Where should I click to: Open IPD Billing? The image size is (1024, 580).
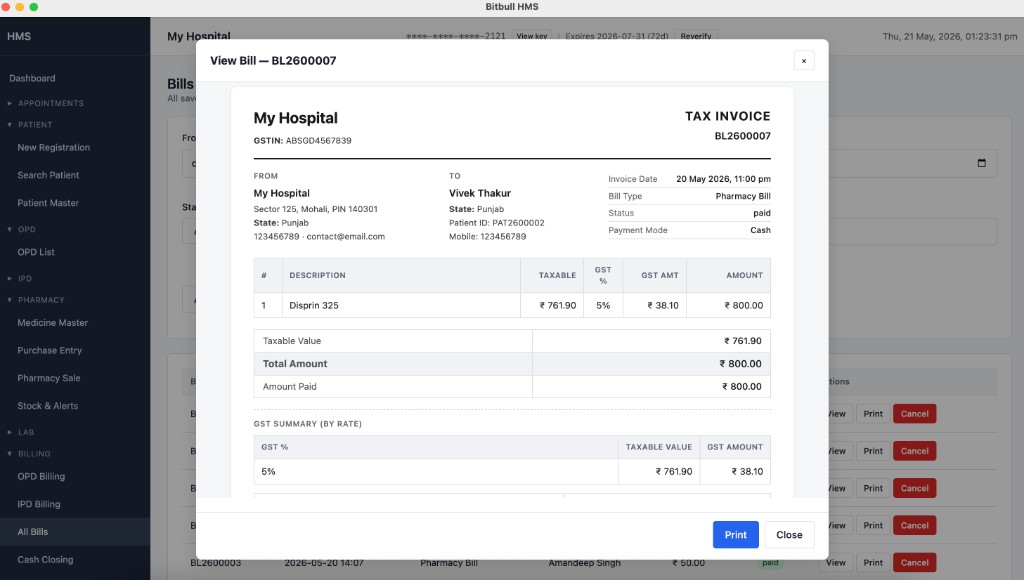(39, 504)
